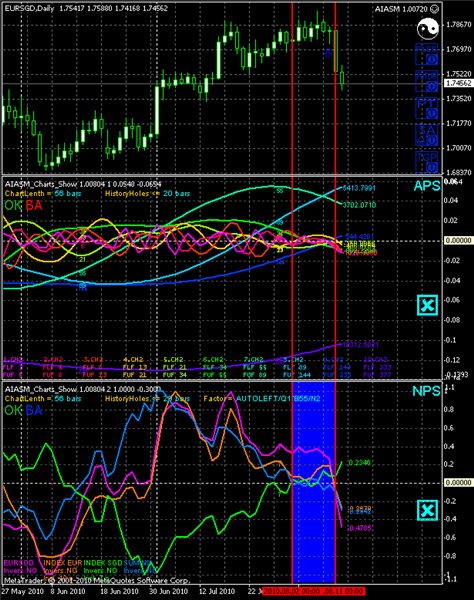The height and width of the screenshot is (600, 474).
Task: Click the 0.2346 green value label
Action: (359, 463)
